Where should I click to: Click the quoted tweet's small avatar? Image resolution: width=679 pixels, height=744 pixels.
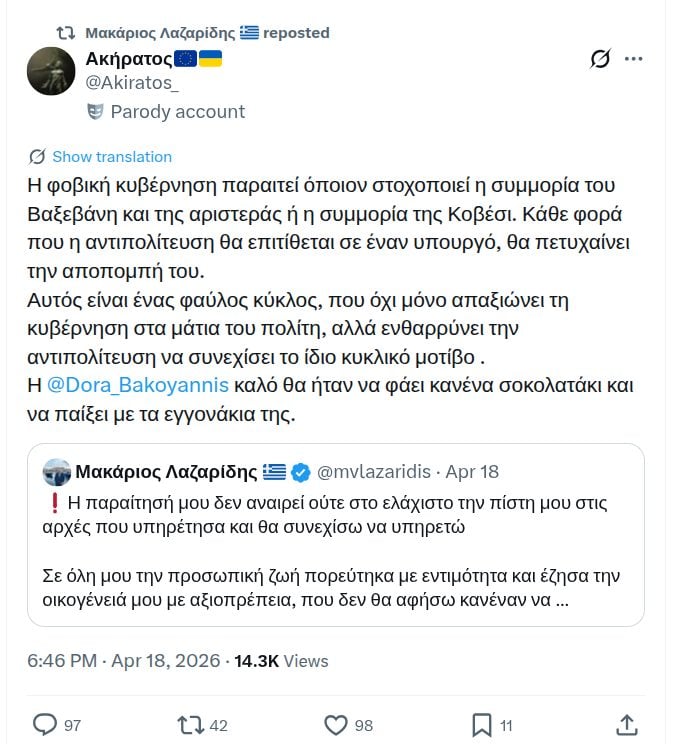point(56,471)
